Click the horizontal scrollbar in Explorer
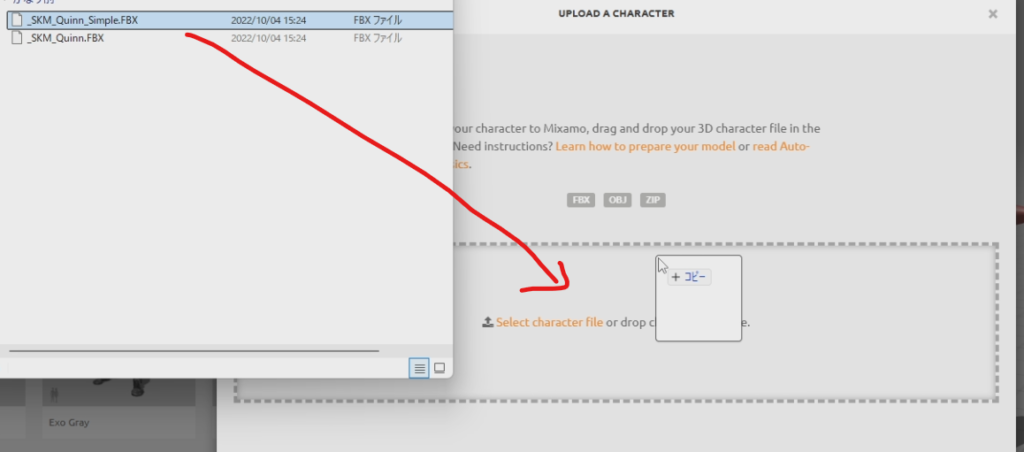This screenshot has width=1024, height=452. (194, 351)
